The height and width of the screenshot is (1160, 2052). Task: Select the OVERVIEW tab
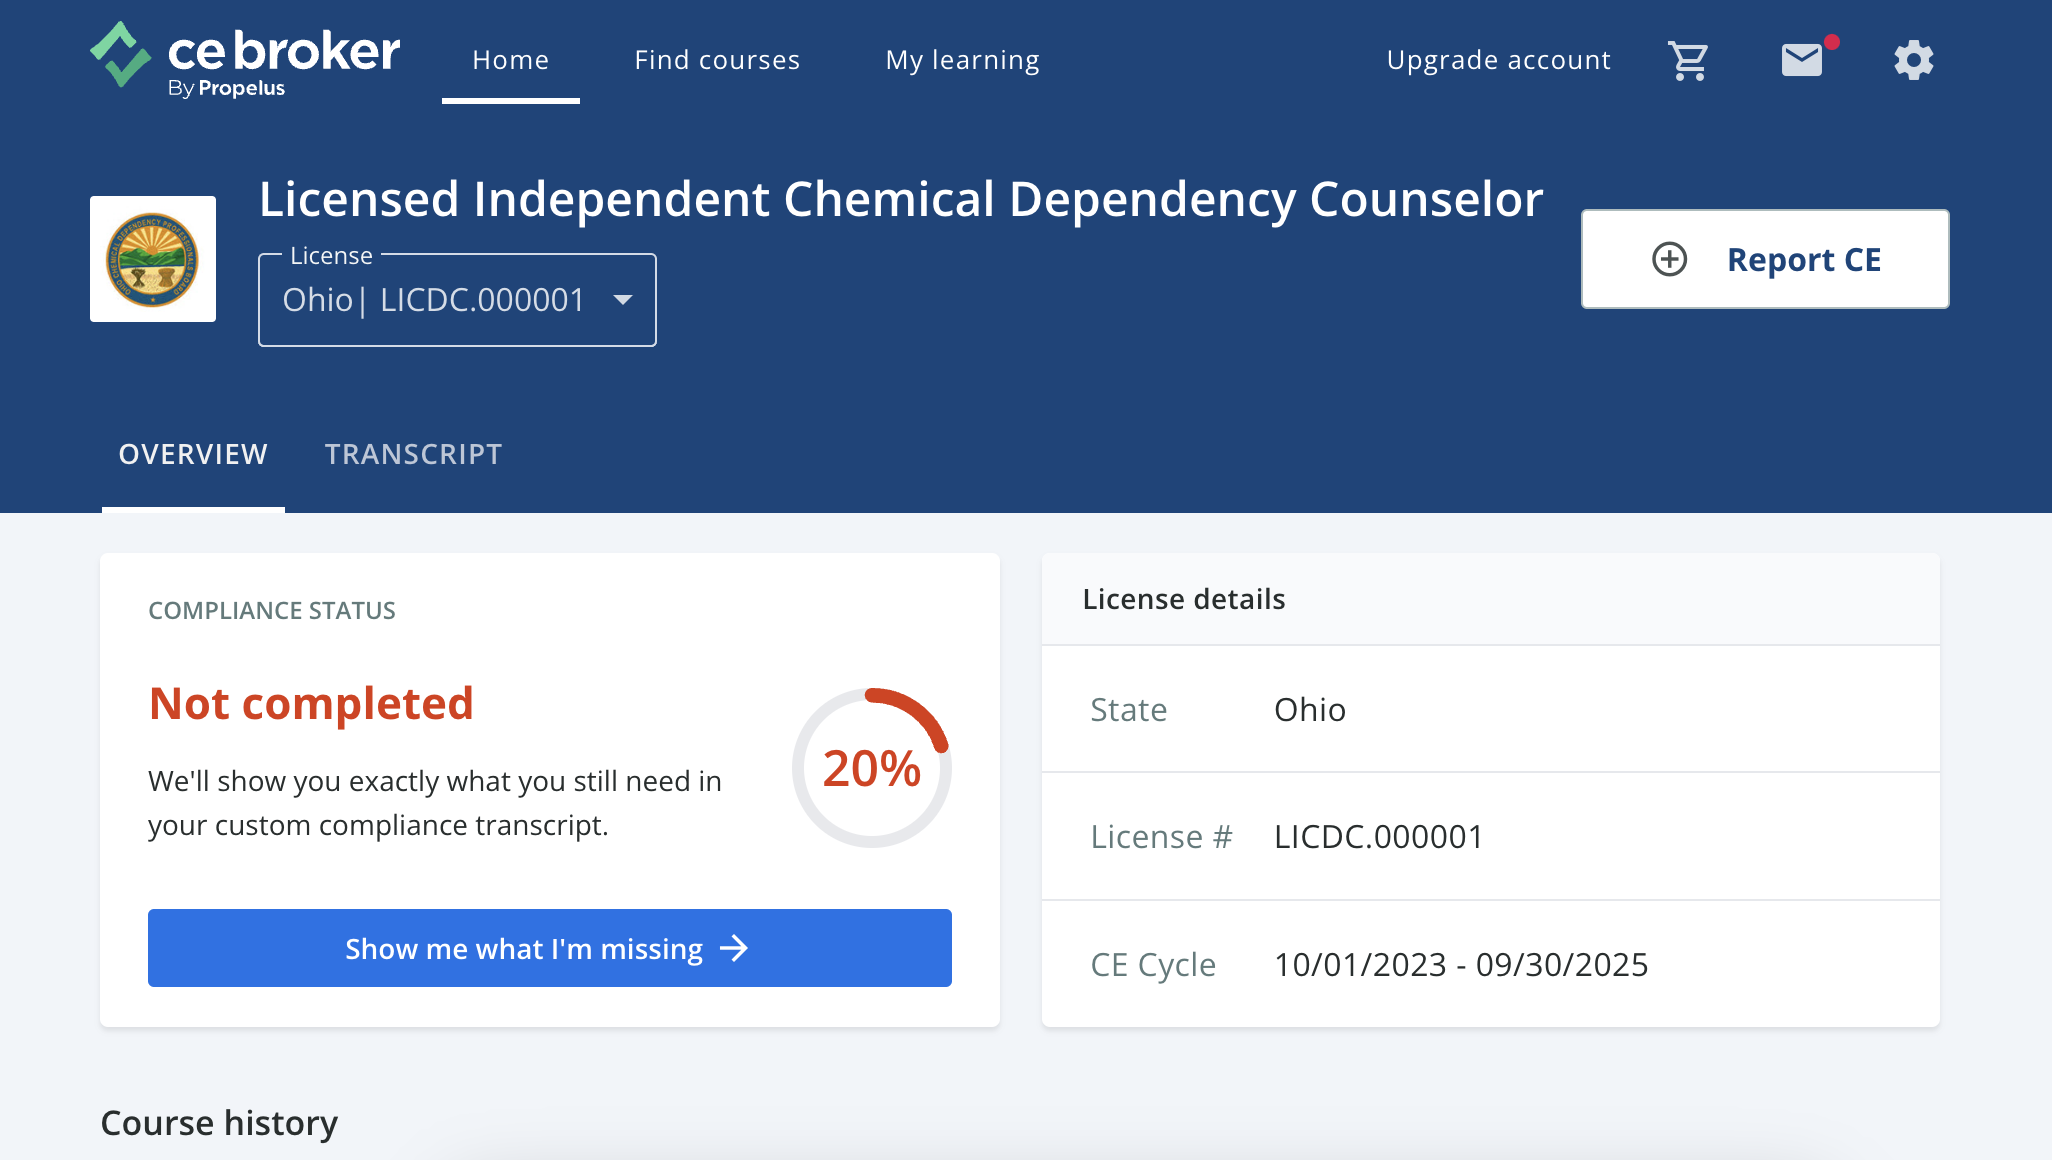[193, 454]
